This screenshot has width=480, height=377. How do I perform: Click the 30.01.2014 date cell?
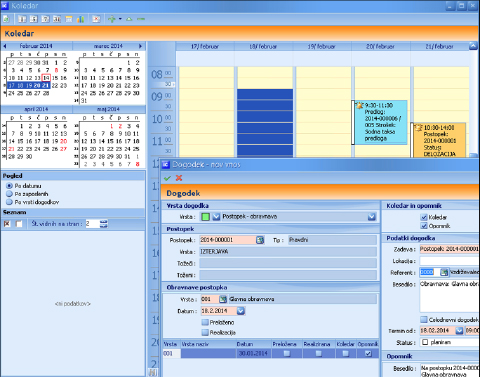coord(253,353)
